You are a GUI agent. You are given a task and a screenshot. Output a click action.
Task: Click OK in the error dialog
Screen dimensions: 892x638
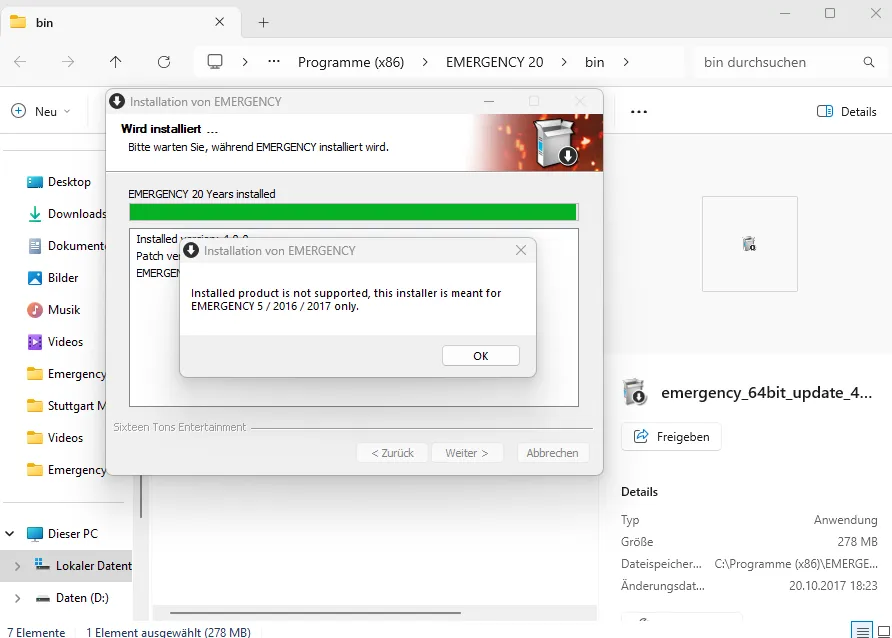[x=480, y=356]
